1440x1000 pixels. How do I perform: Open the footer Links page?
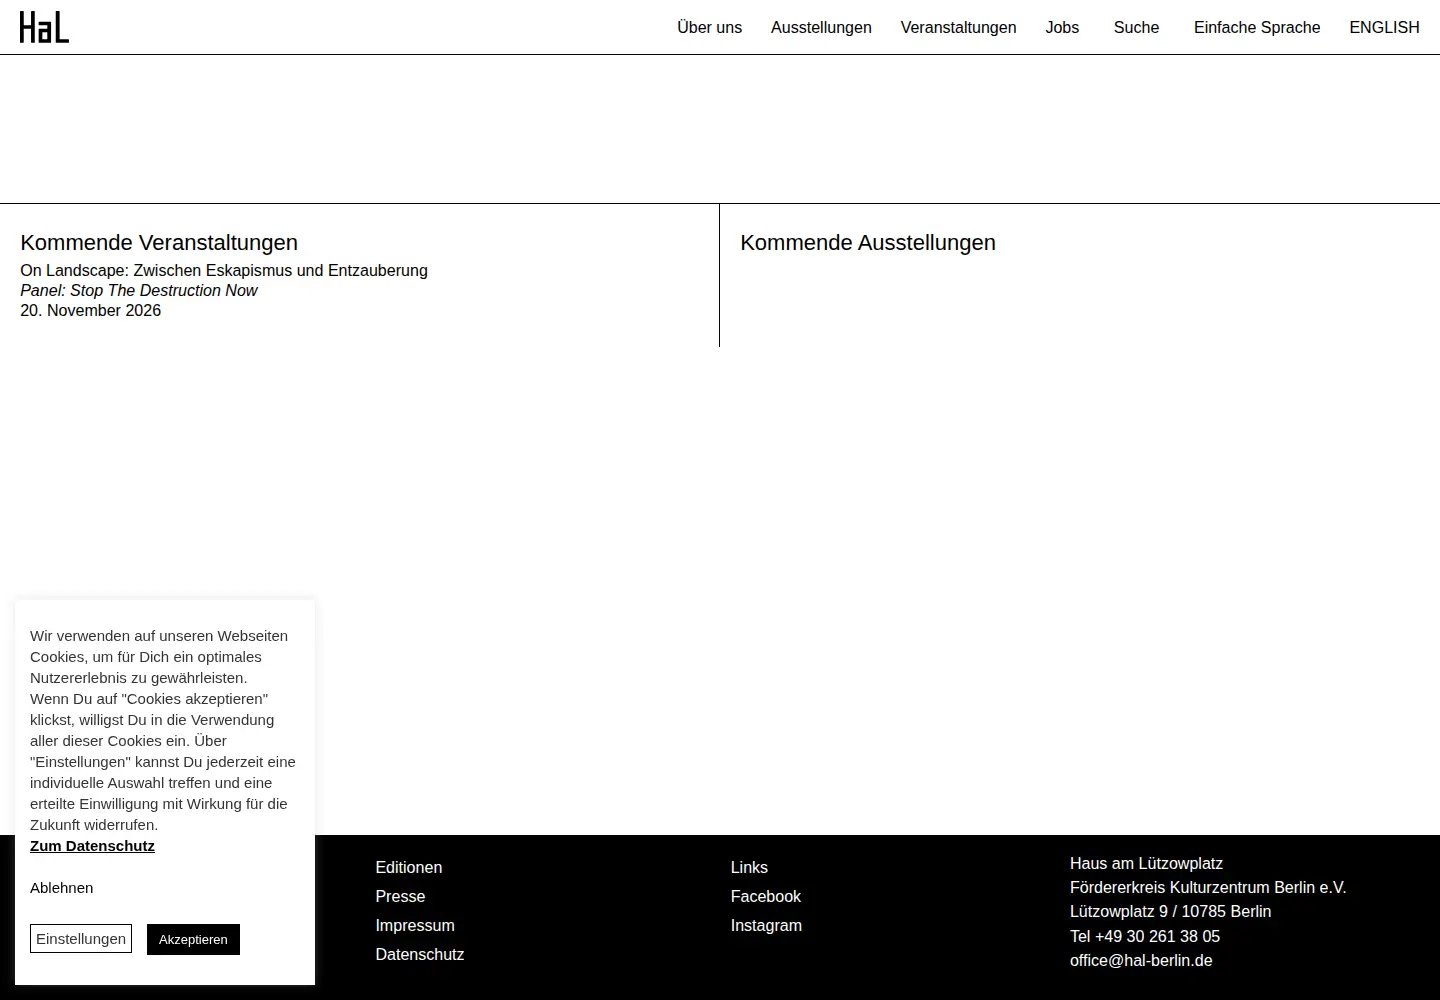[749, 868]
